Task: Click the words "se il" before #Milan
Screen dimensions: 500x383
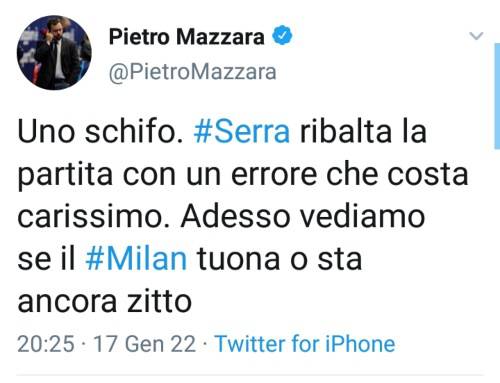Action: [x=46, y=259]
